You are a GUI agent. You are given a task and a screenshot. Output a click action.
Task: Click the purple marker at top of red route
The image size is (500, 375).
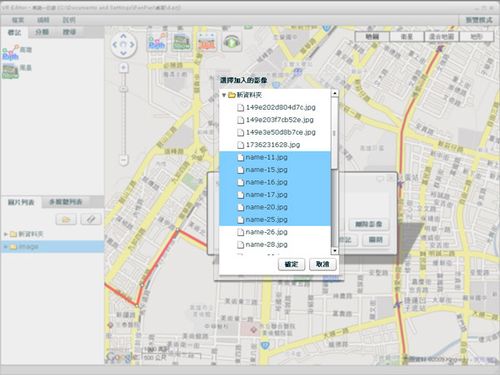tap(441, 49)
